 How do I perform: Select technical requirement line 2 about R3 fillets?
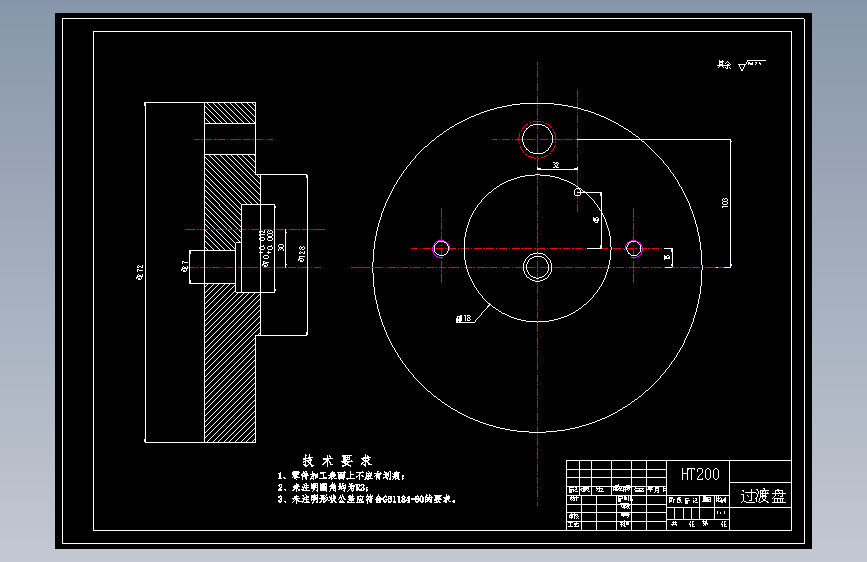(323, 487)
